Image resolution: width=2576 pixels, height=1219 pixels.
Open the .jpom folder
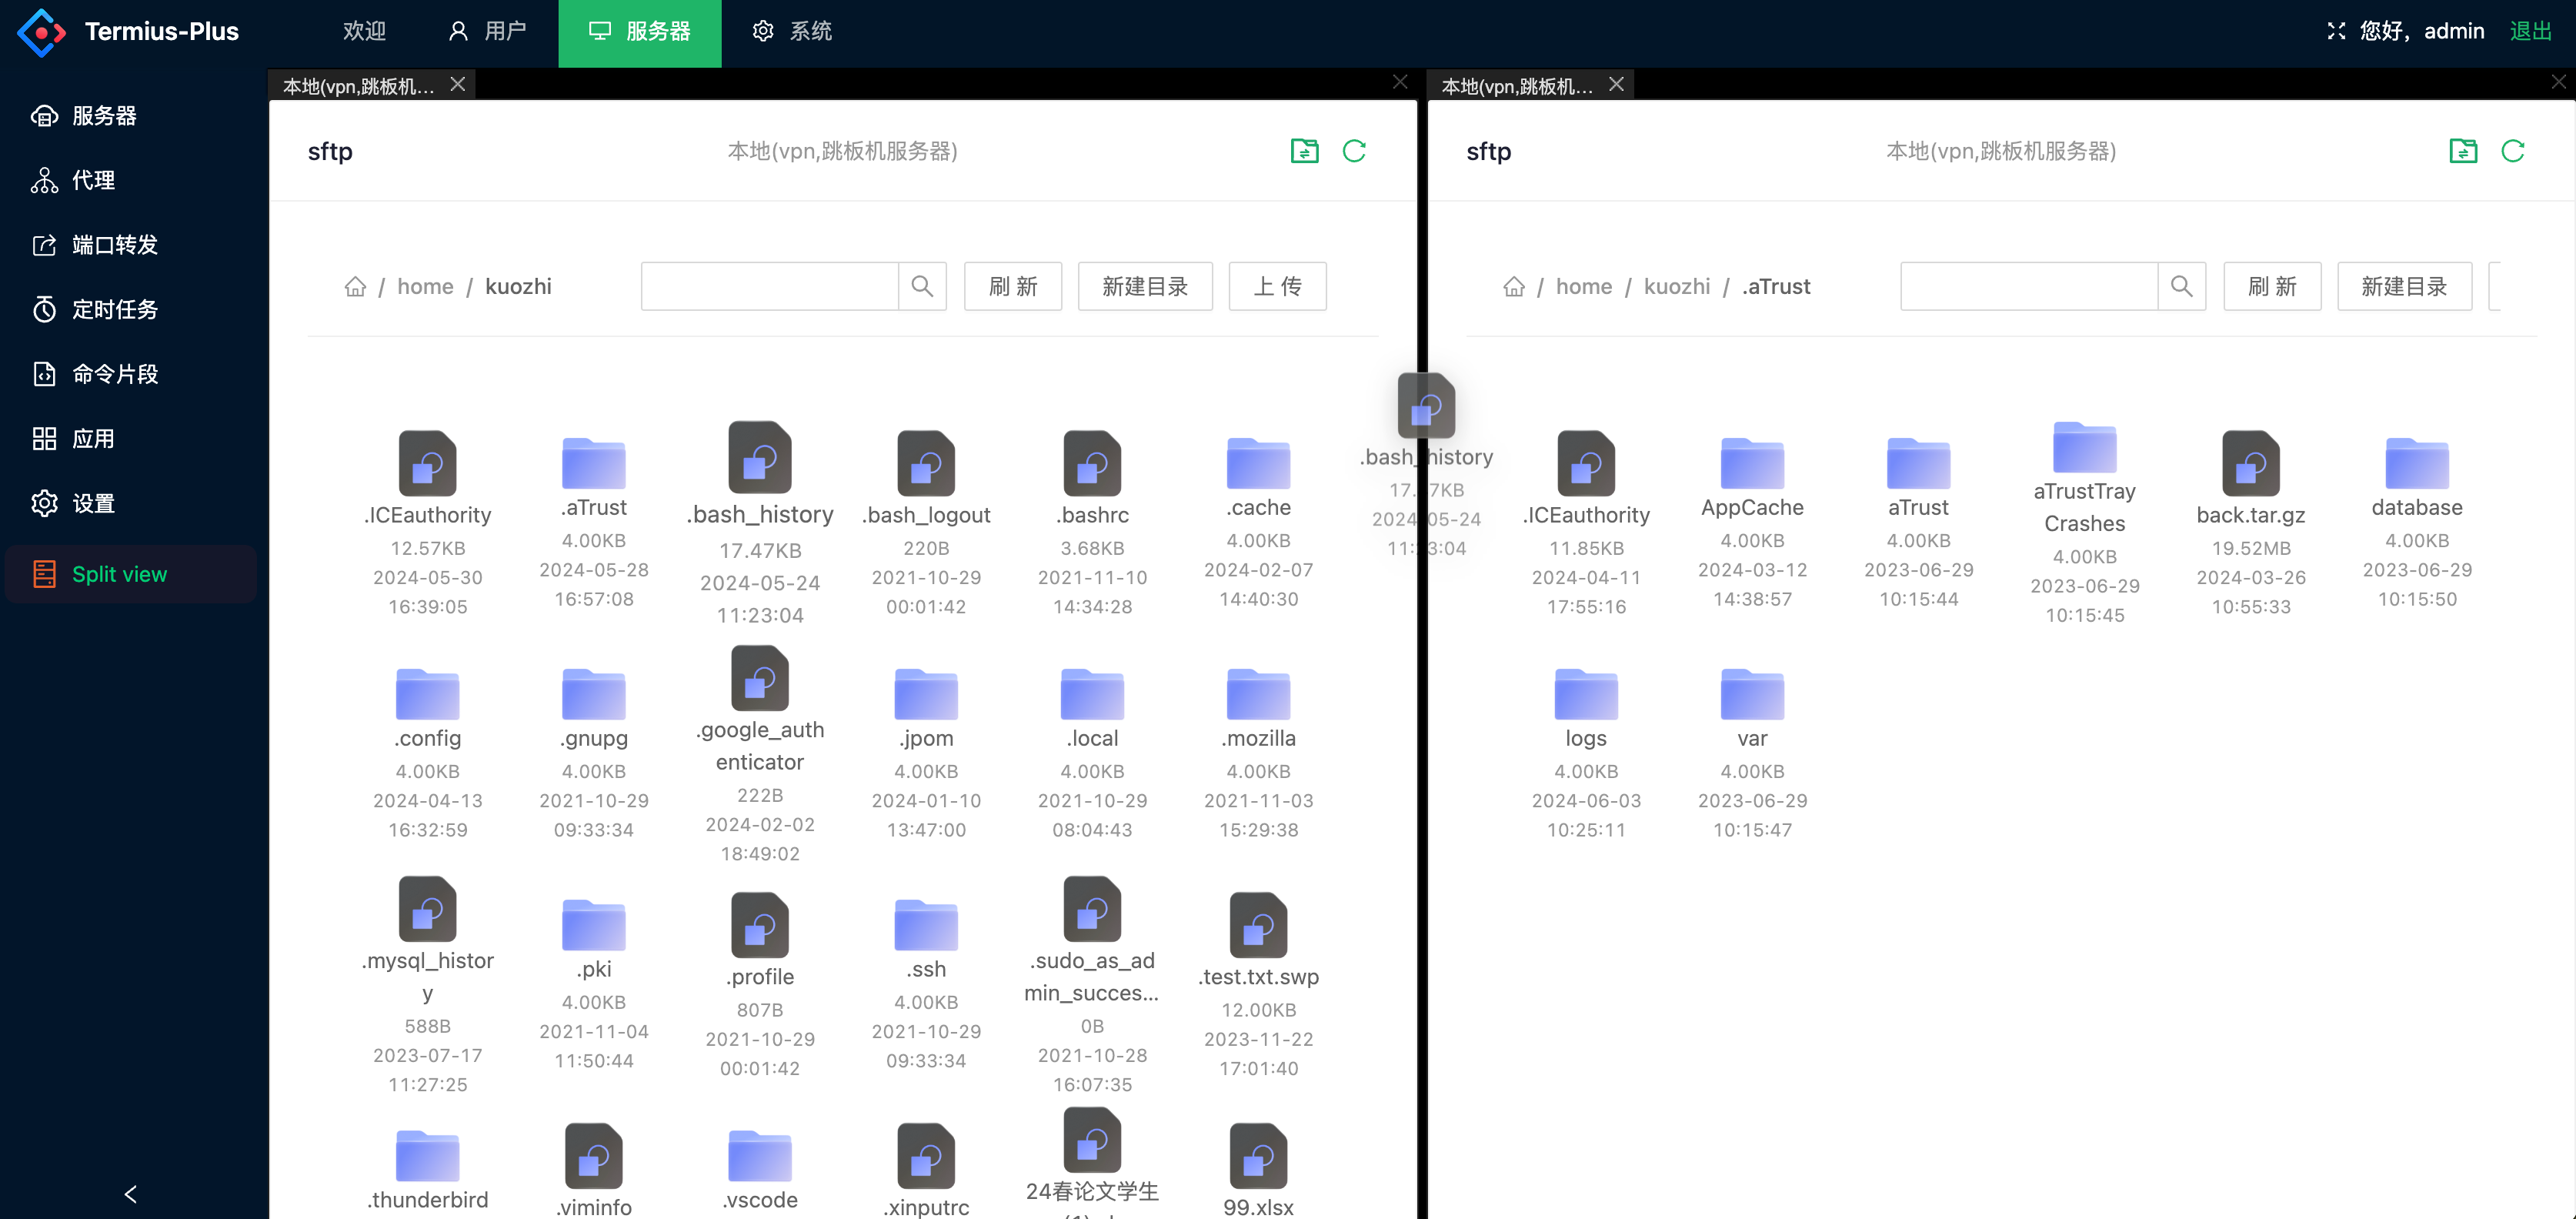(926, 694)
